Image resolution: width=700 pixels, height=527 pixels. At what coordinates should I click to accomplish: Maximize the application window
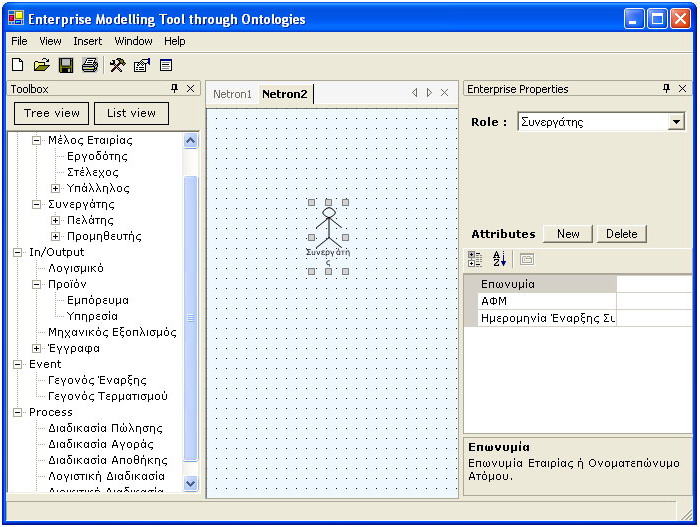tap(657, 19)
